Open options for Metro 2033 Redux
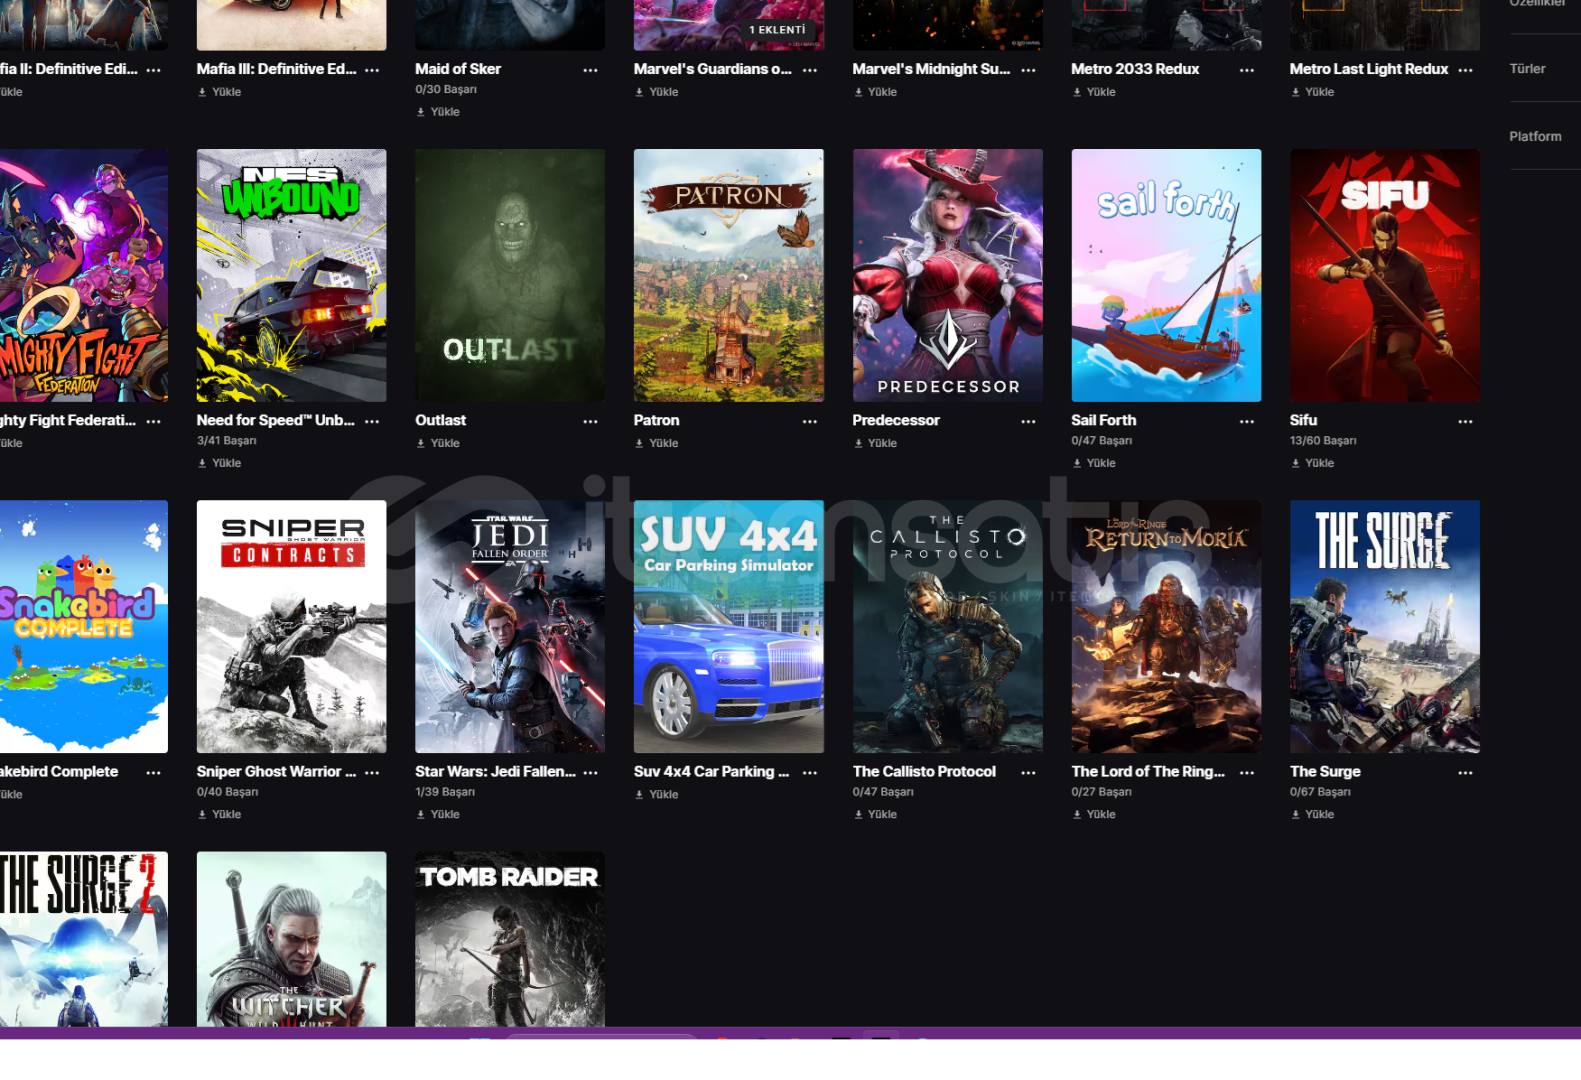 1246,70
